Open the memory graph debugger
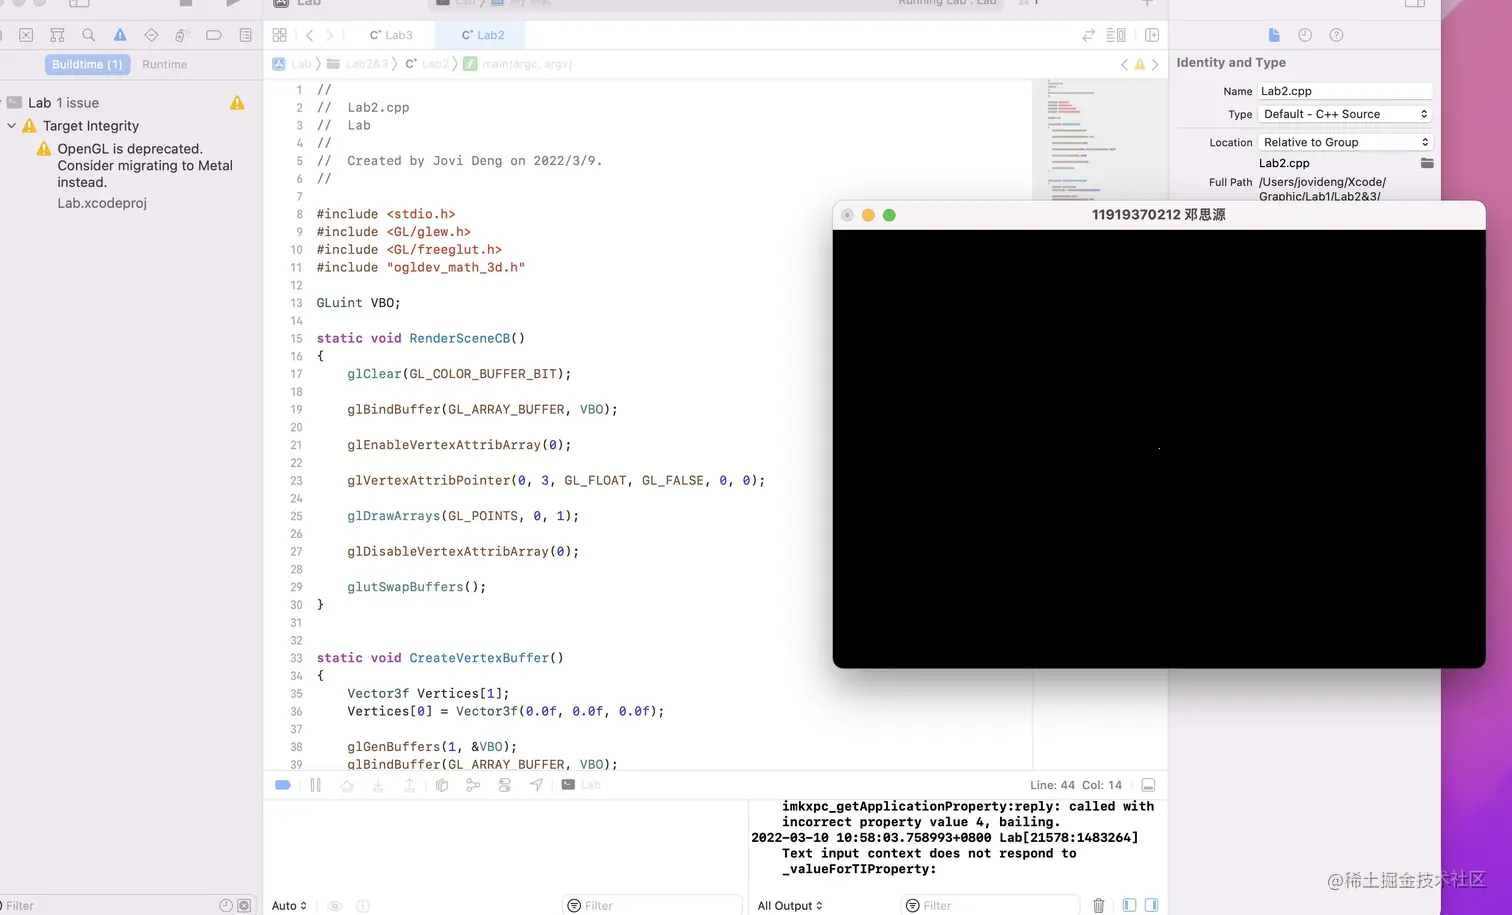 coord(473,785)
